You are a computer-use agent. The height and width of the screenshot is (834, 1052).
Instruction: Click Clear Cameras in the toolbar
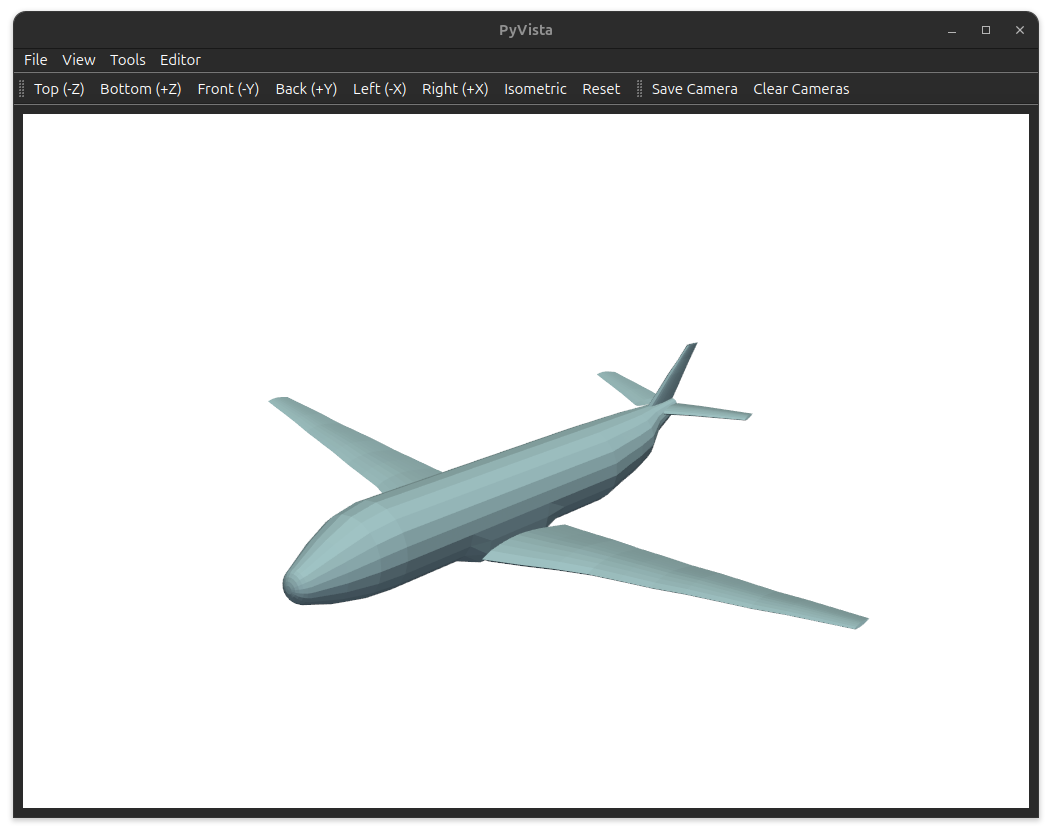tap(801, 89)
